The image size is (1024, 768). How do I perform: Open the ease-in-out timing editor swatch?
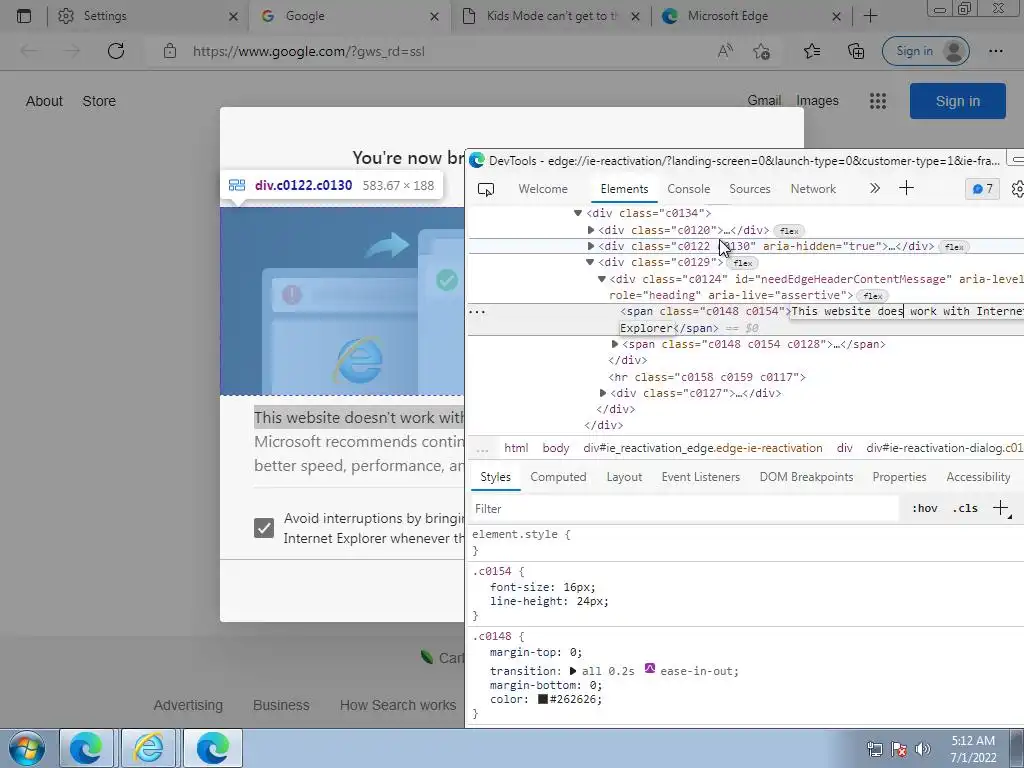[649, 668]
